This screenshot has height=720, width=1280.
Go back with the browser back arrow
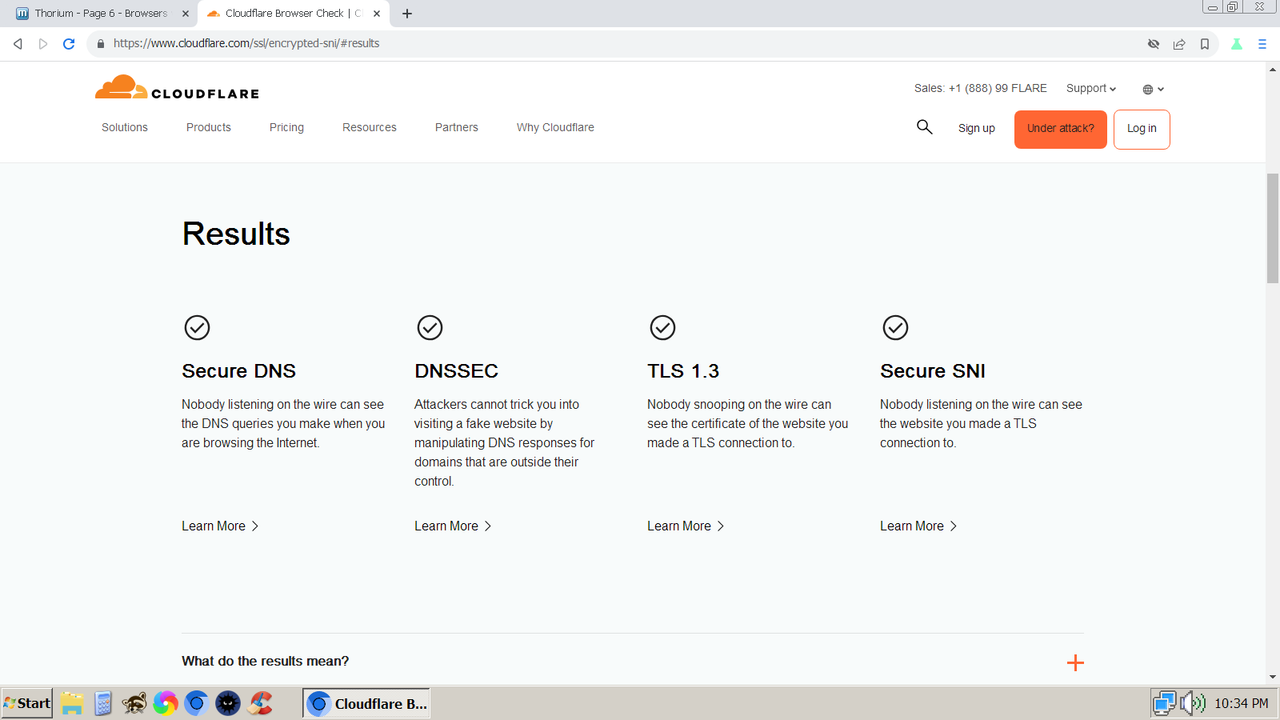point(17,44)
